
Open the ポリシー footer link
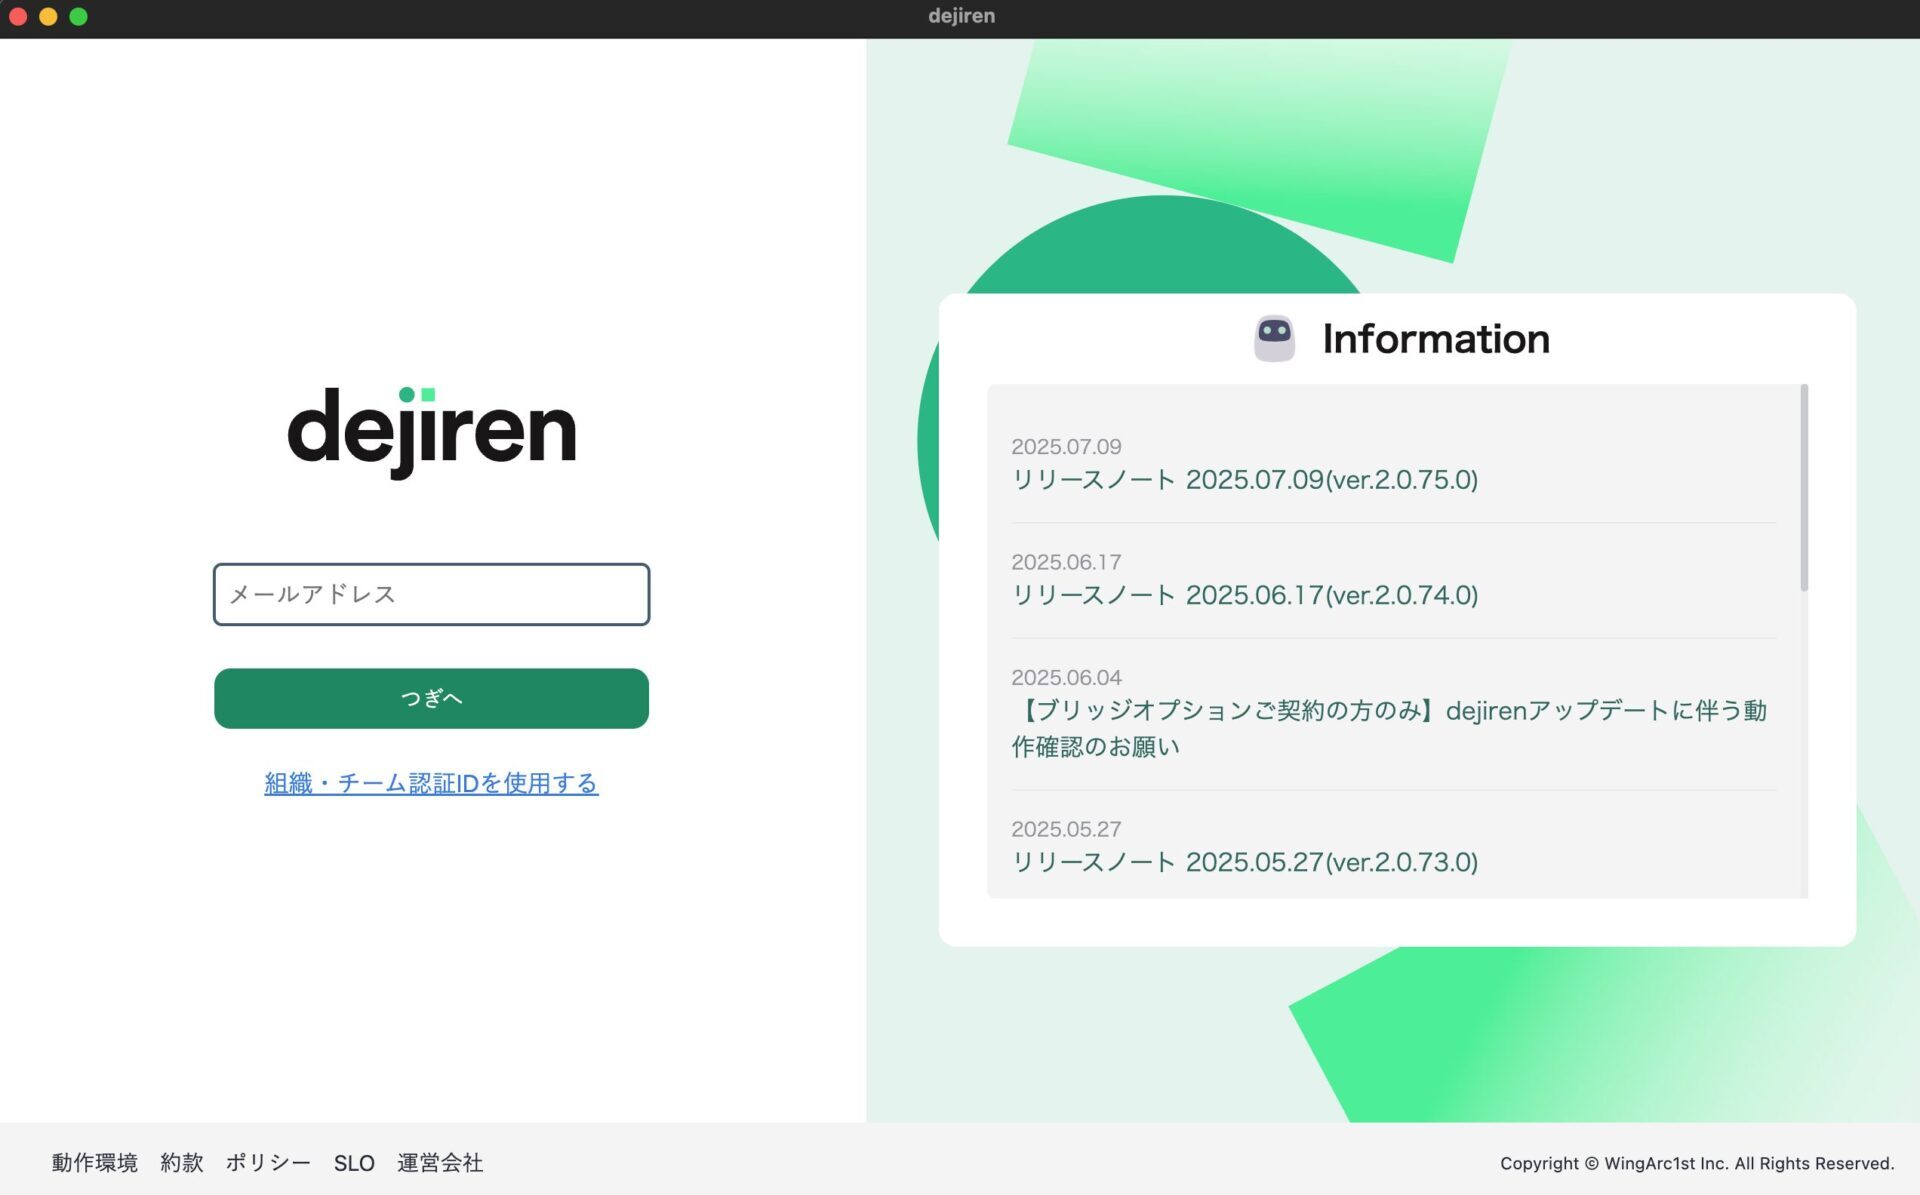[x=268, y=1163]
